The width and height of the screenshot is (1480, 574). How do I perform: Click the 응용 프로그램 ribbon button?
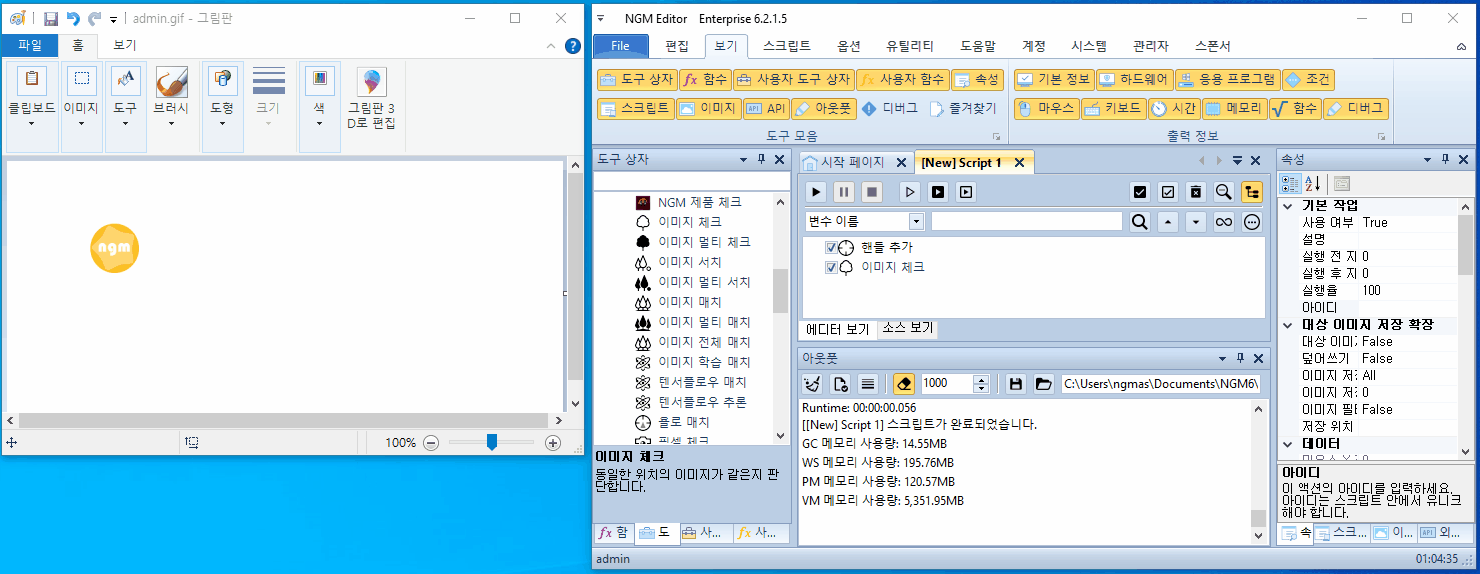[1227, 80]
